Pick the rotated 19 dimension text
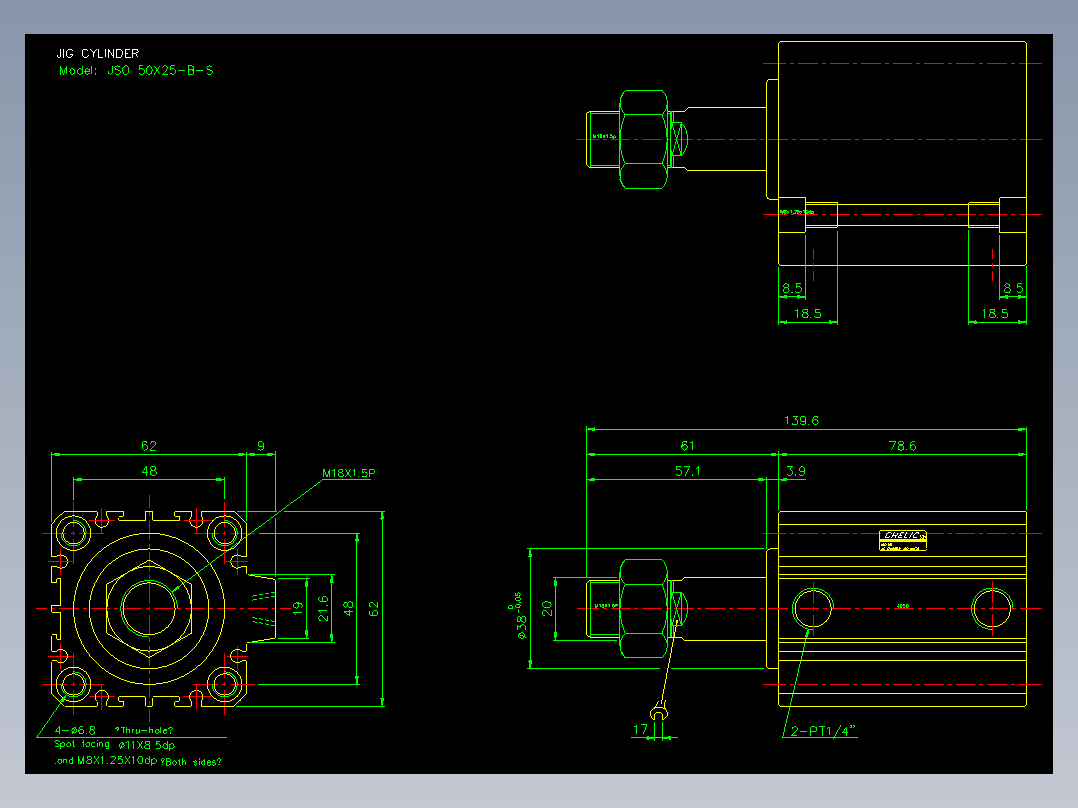Viewport: 1078px width, 808px height. [x=298, y=609]
